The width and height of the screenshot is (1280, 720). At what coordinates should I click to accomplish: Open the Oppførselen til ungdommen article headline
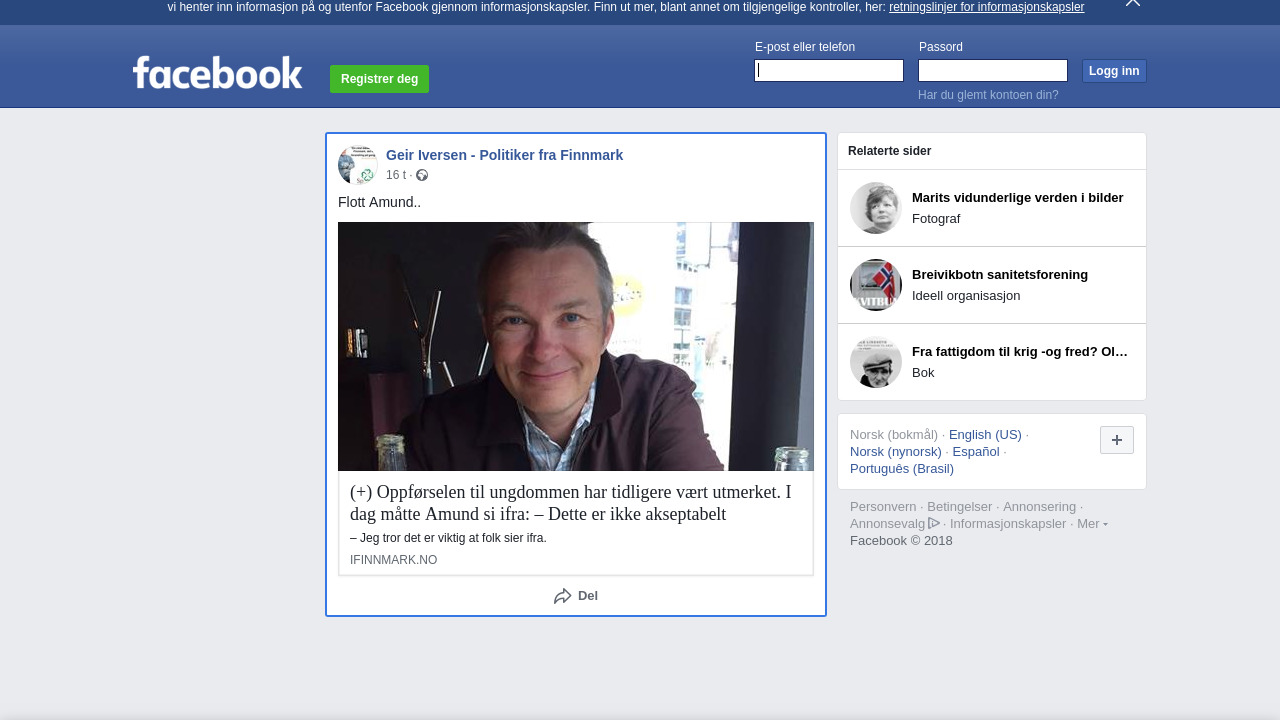click(x=570, y=503)
